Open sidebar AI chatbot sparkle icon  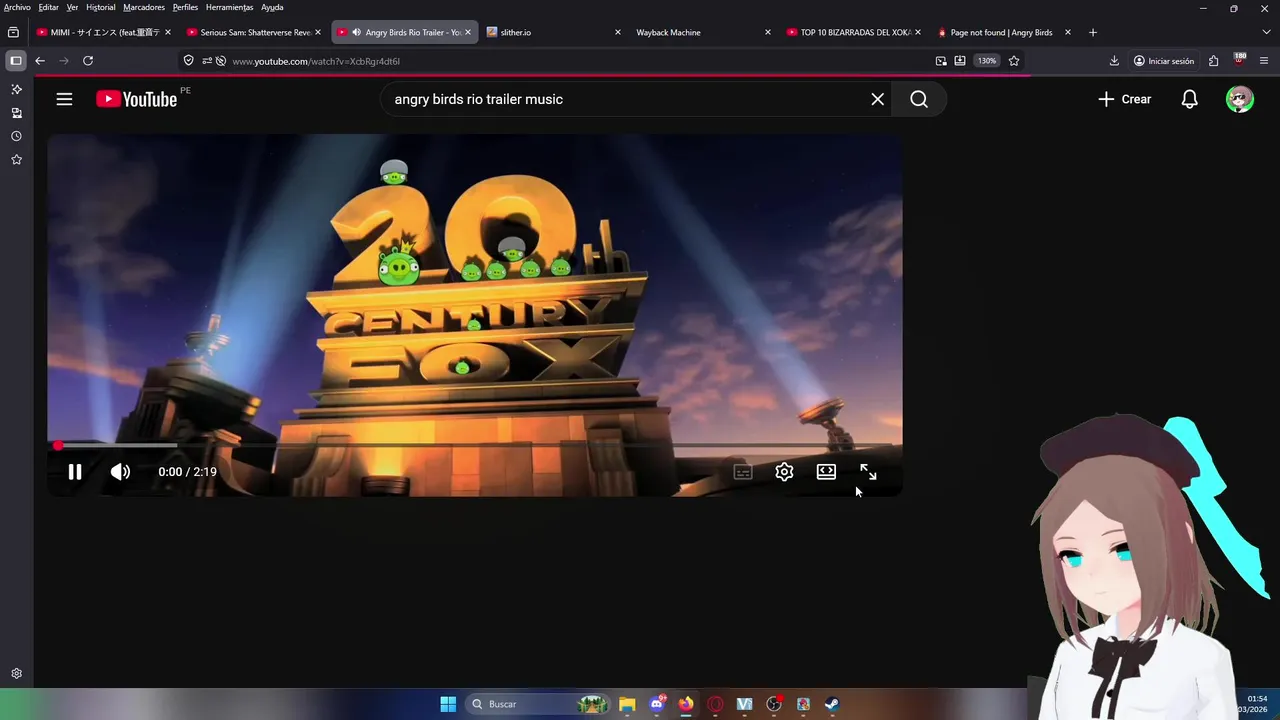[x=16, y=89]
